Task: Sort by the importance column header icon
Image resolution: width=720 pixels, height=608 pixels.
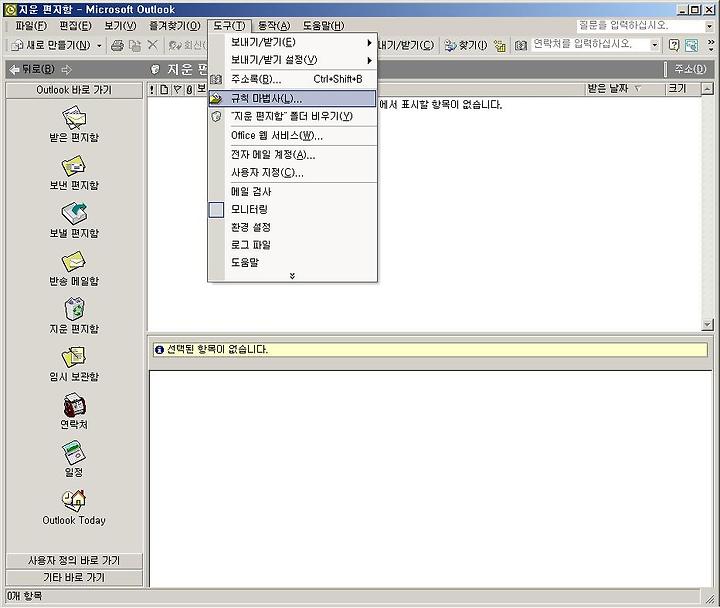Action: pos(152,90)
